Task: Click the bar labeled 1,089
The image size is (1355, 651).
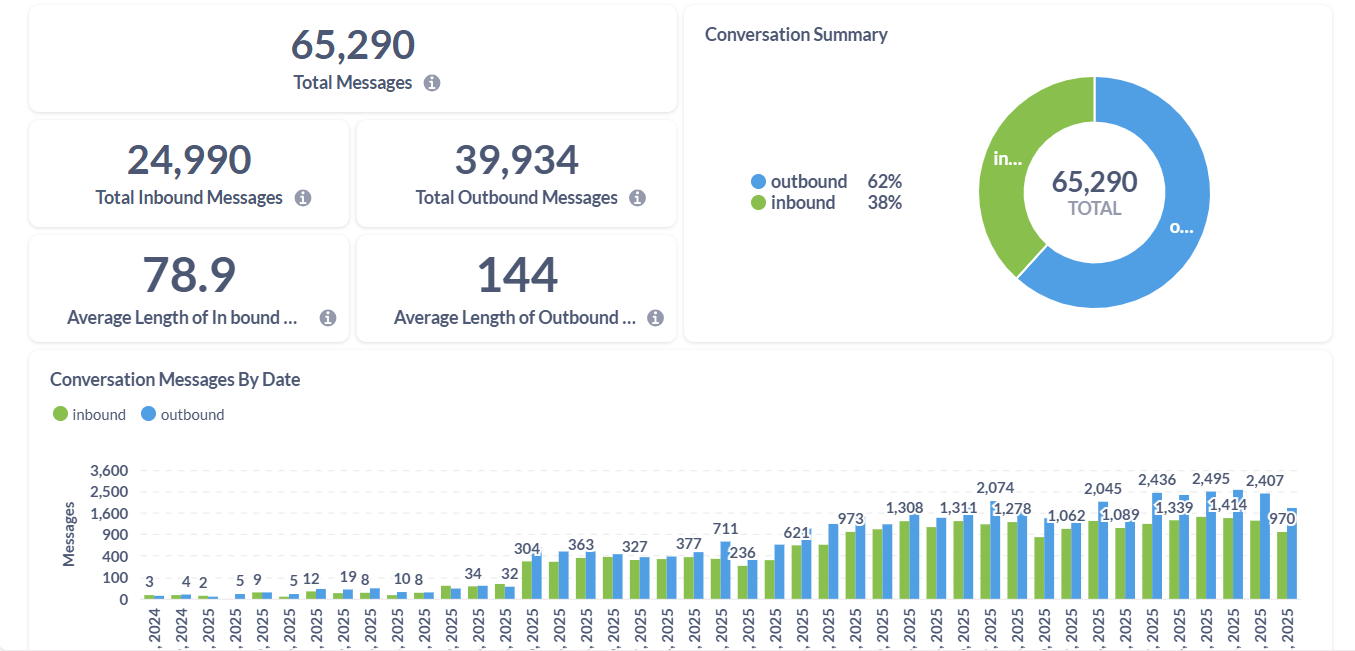Action: coord(1120,563)
